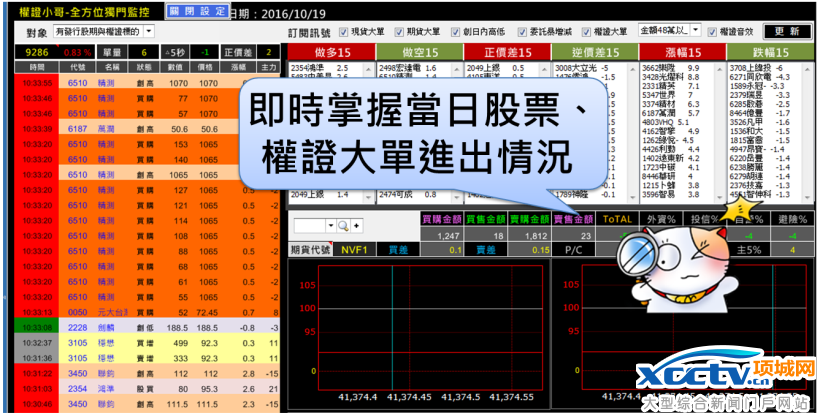Select the 跌幅15 column header
Screen dimensions: 820x416
773,52
